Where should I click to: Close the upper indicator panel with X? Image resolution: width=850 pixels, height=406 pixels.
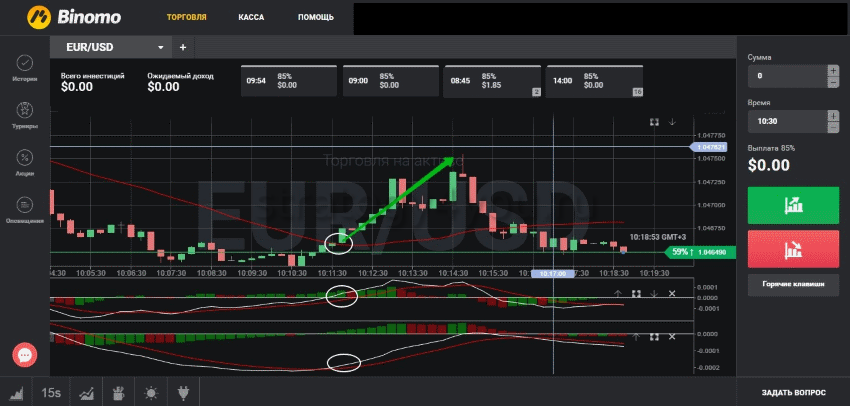672,294
